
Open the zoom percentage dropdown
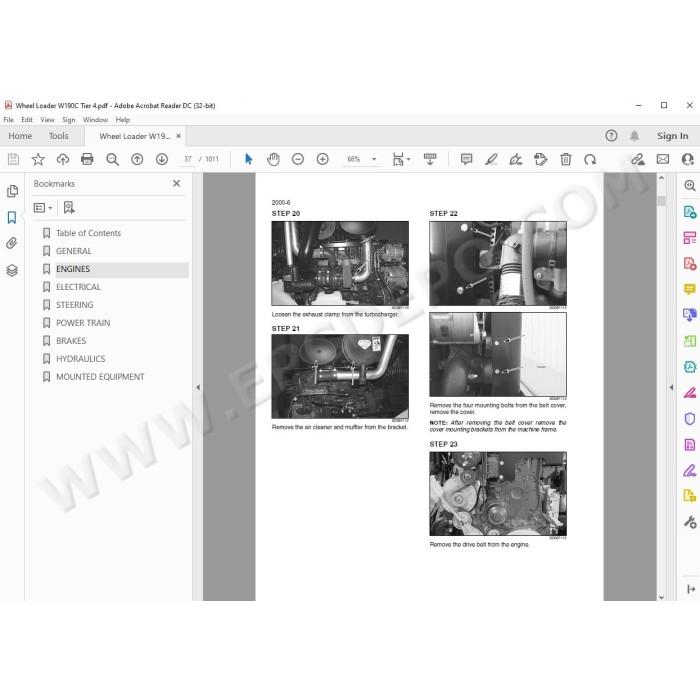click(374, 159)
